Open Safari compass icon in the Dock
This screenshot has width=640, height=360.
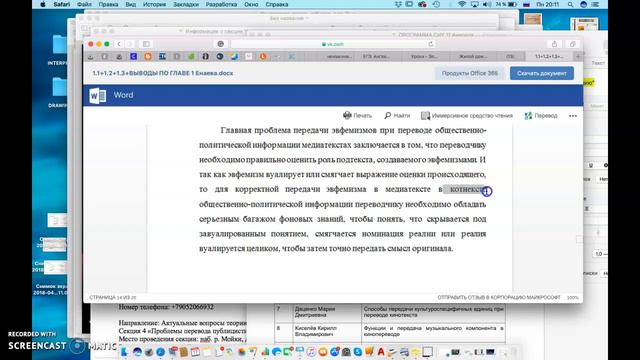click(160, 351)
